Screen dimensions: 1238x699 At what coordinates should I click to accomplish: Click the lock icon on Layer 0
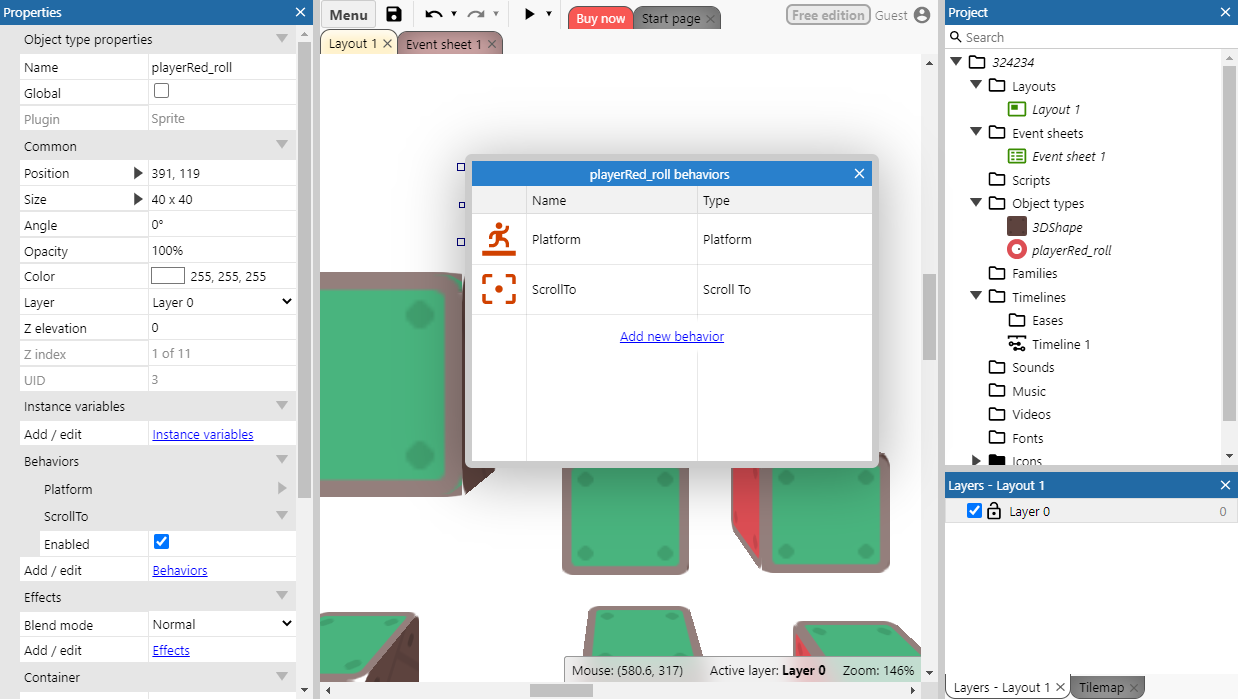pyautogui.click(x=994, y=511)
